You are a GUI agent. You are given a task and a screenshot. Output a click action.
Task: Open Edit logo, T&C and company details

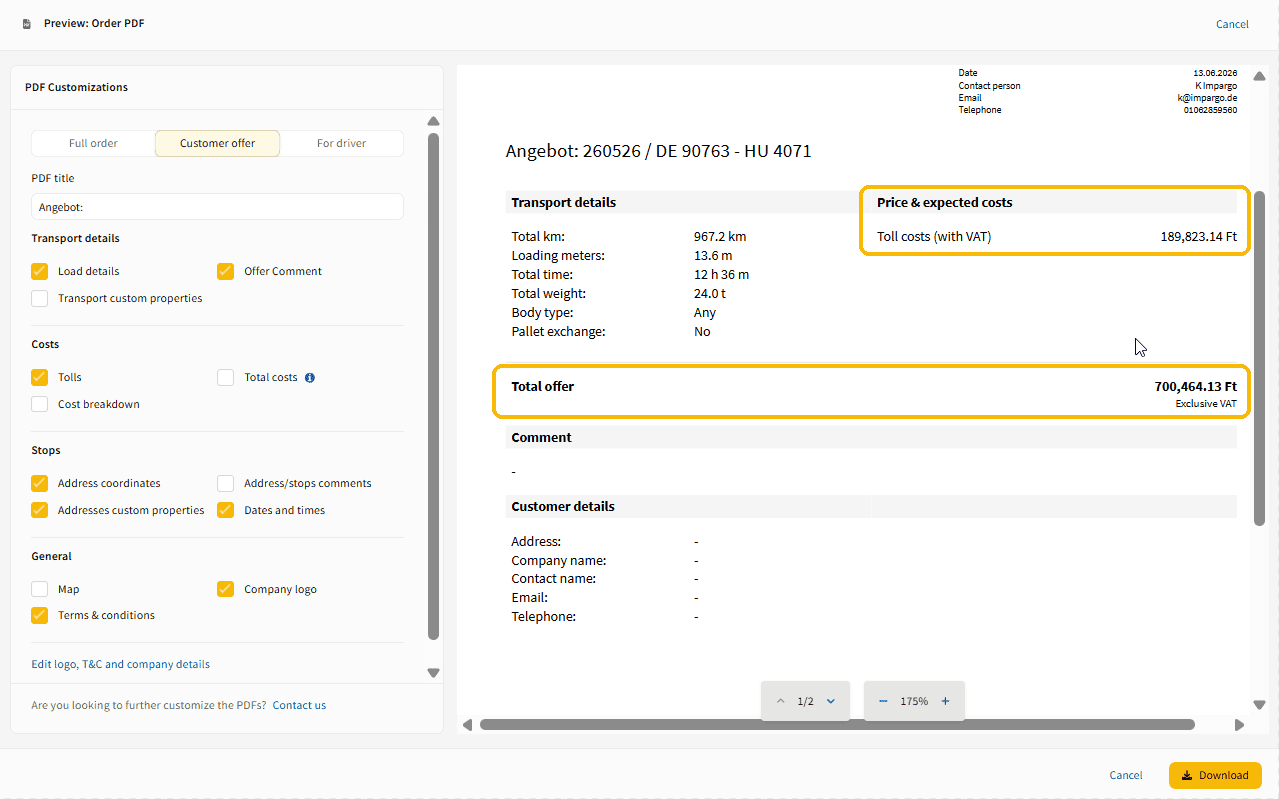click(x=121, y=664)
